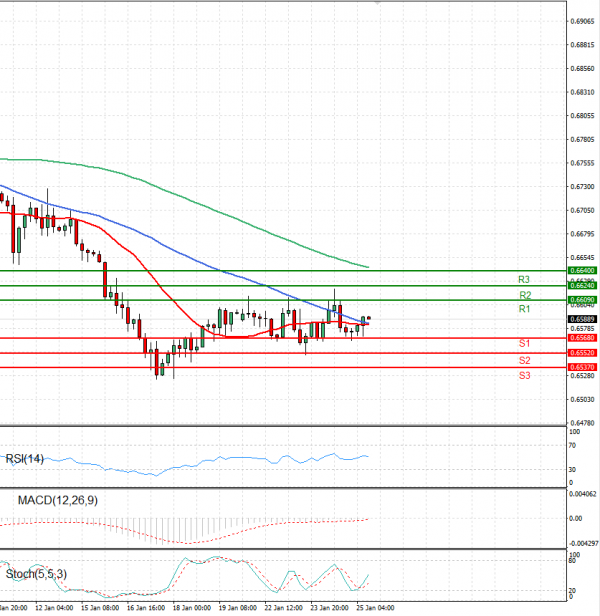Image resolution: width=600 pixels, height=616 pixels.
Task: Click the 25 Jan 04:00 time label
Action: tap(375, 608)
